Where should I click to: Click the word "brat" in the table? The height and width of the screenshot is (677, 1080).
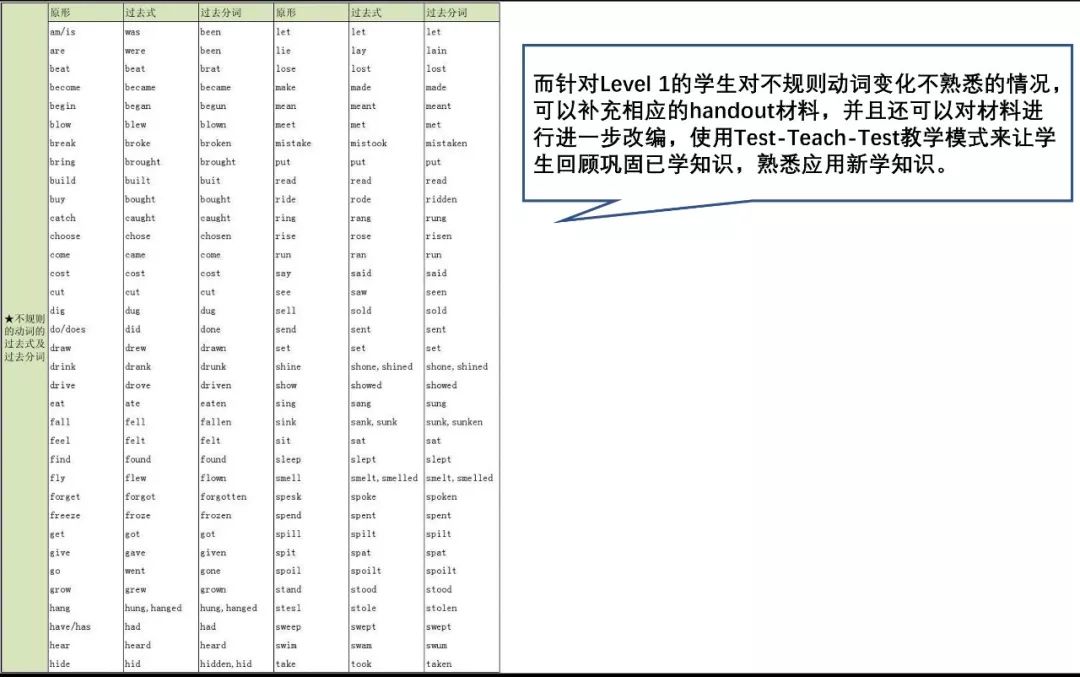[211, 69]
